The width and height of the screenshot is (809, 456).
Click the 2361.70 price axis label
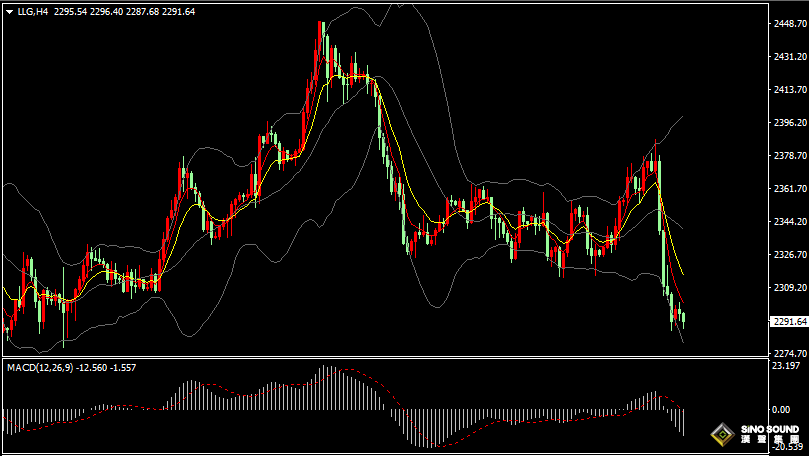point(789,188)
